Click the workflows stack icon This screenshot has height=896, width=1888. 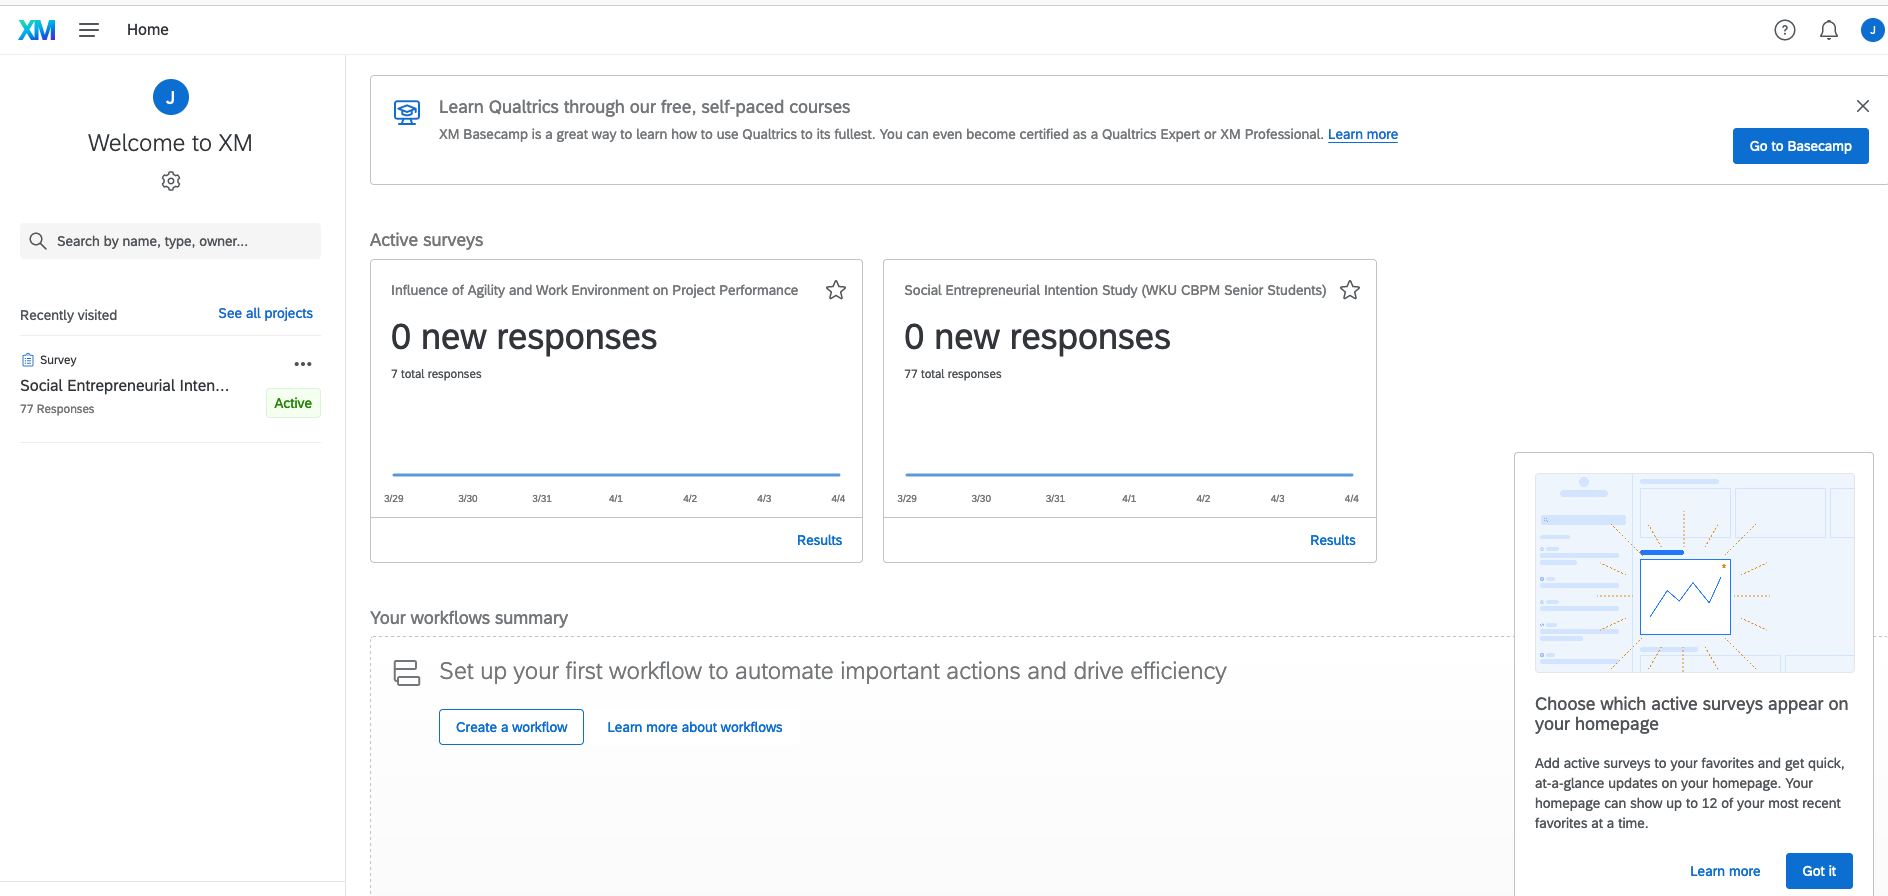pyautogui.click(x=407, y=672)
